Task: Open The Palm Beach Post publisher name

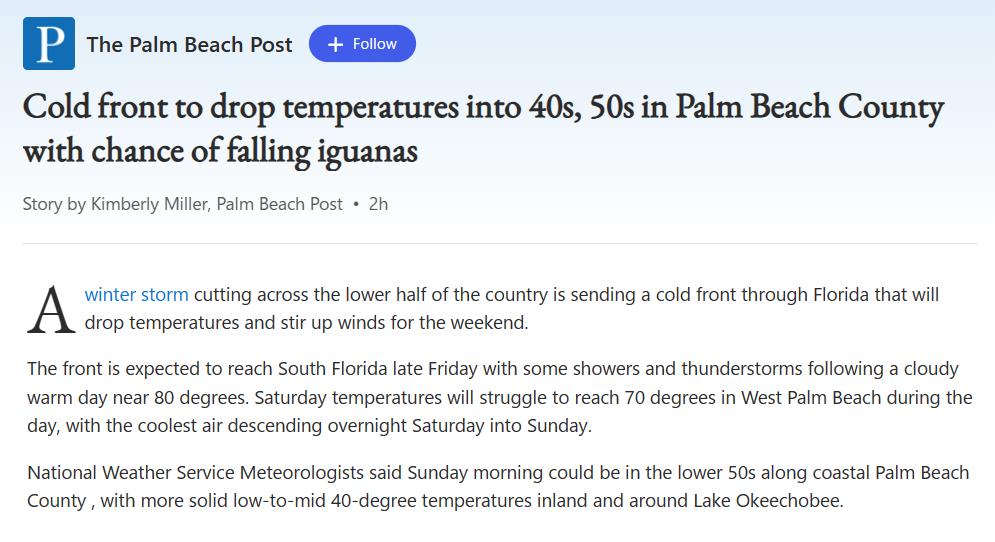Action: coord(189,44)
